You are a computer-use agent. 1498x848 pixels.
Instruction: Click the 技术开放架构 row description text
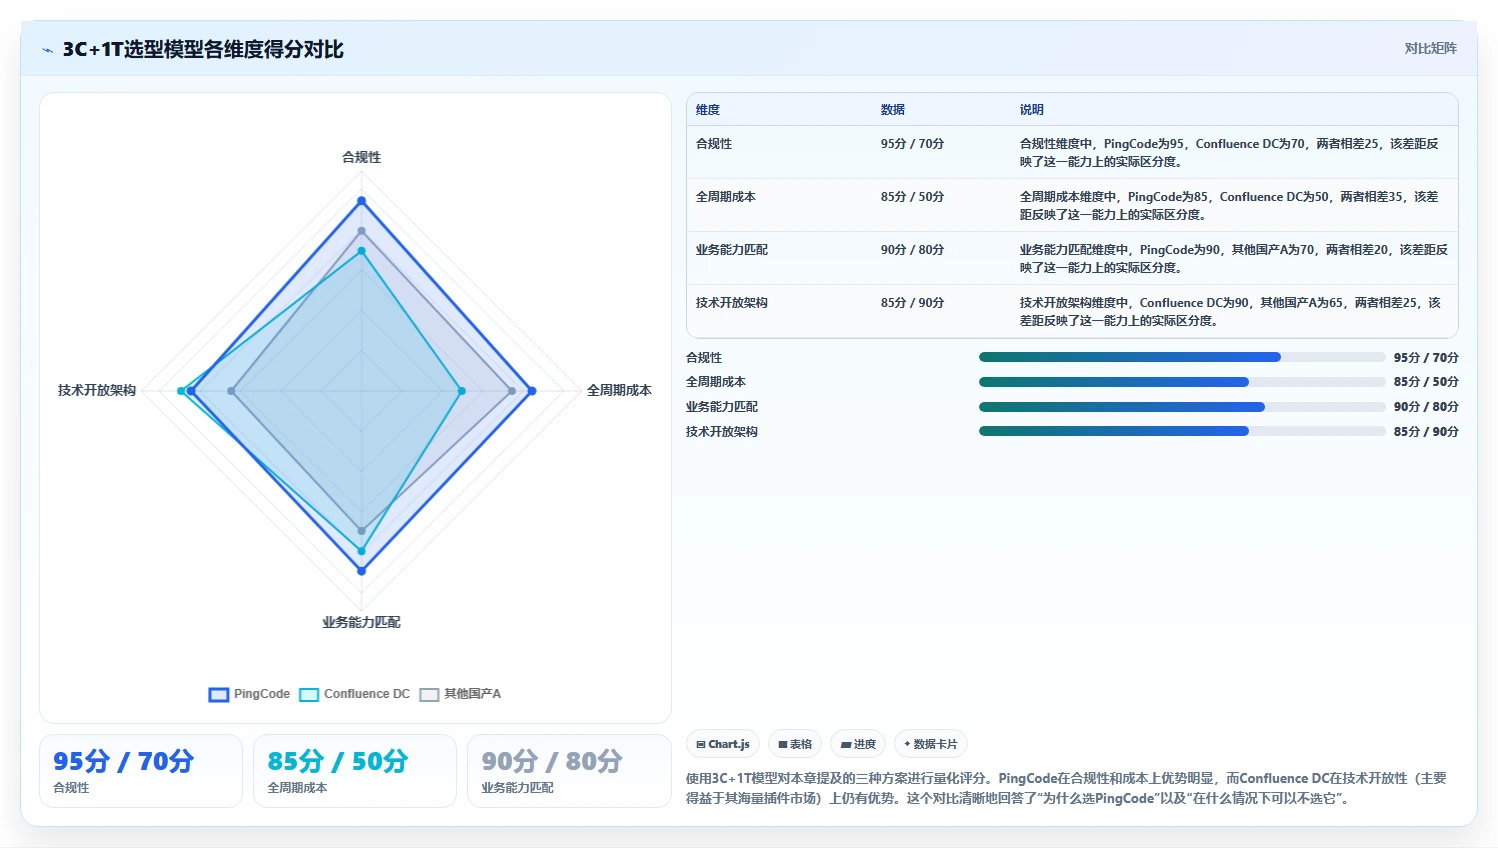click(x=1230, y=312)
